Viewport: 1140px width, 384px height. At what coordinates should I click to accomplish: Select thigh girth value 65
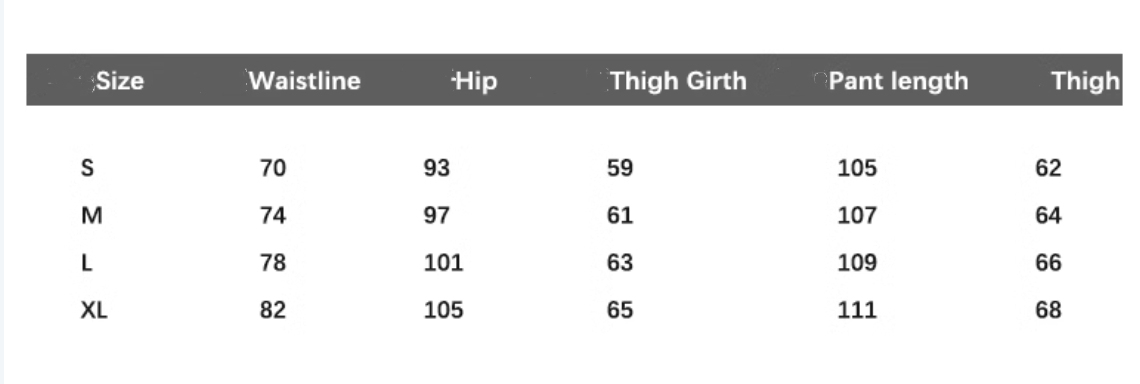pyautogui.click(x=620, y=311)
